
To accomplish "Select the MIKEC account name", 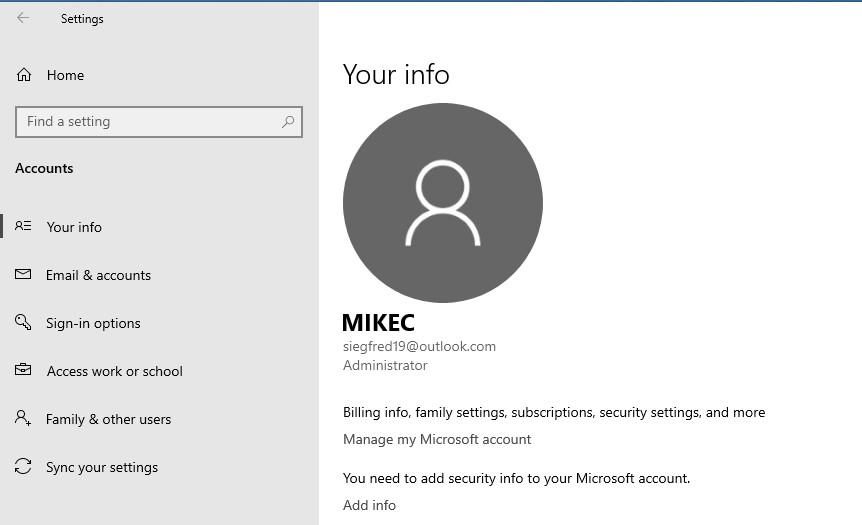I will click(x=378, y=323).
